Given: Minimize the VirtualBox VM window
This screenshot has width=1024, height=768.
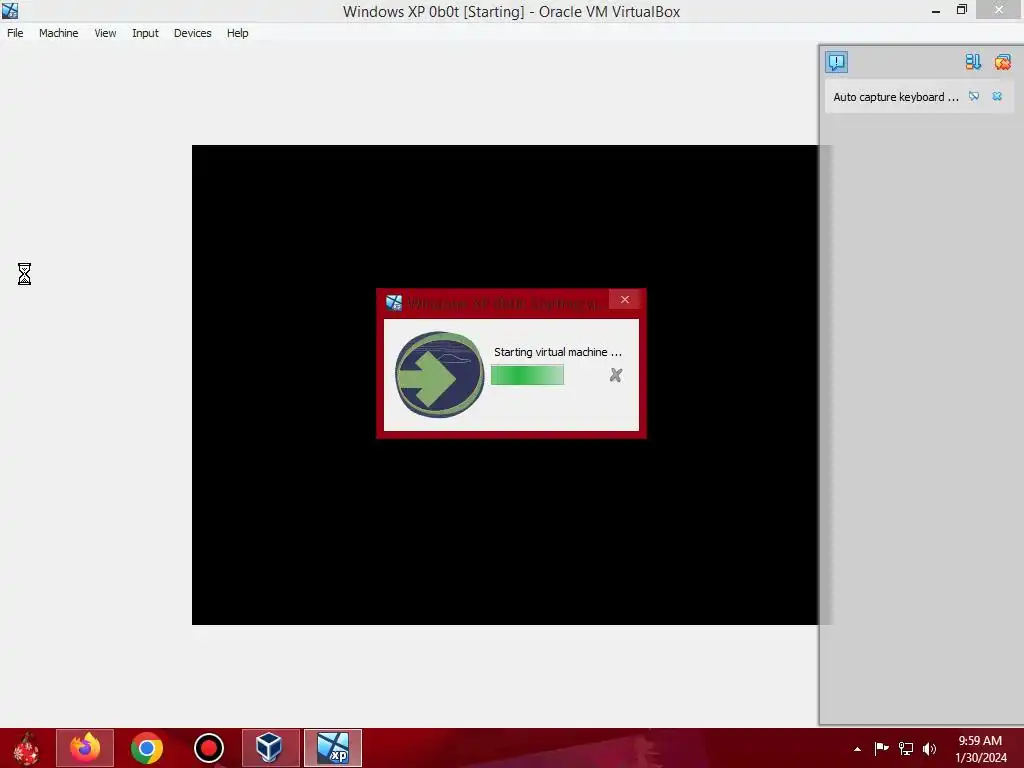Looking at the screenshot, I should (936, 10).
